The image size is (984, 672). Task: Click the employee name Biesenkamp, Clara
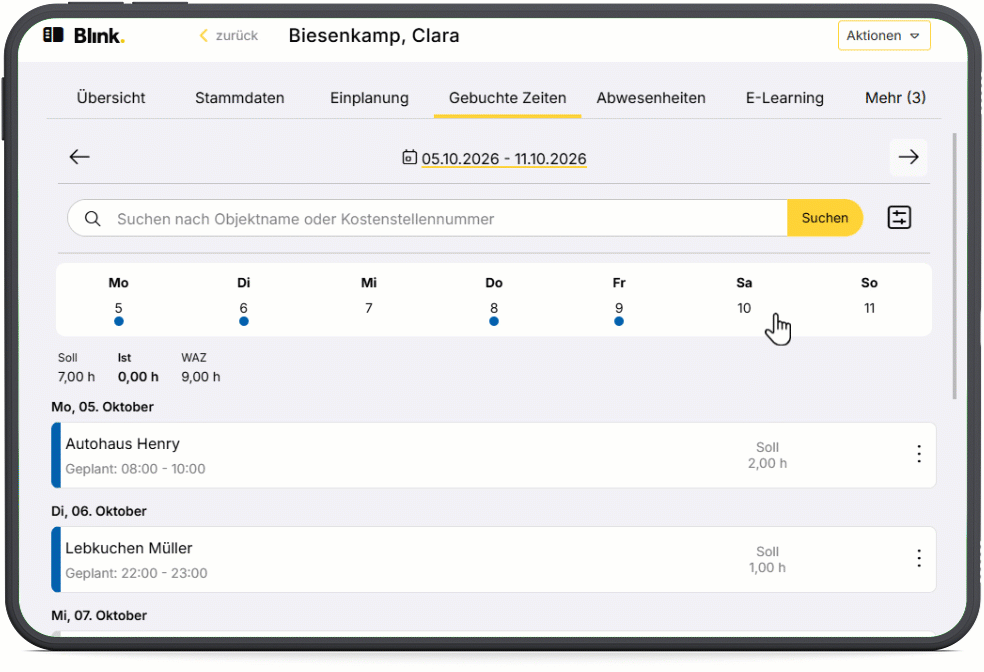[374, 36]
